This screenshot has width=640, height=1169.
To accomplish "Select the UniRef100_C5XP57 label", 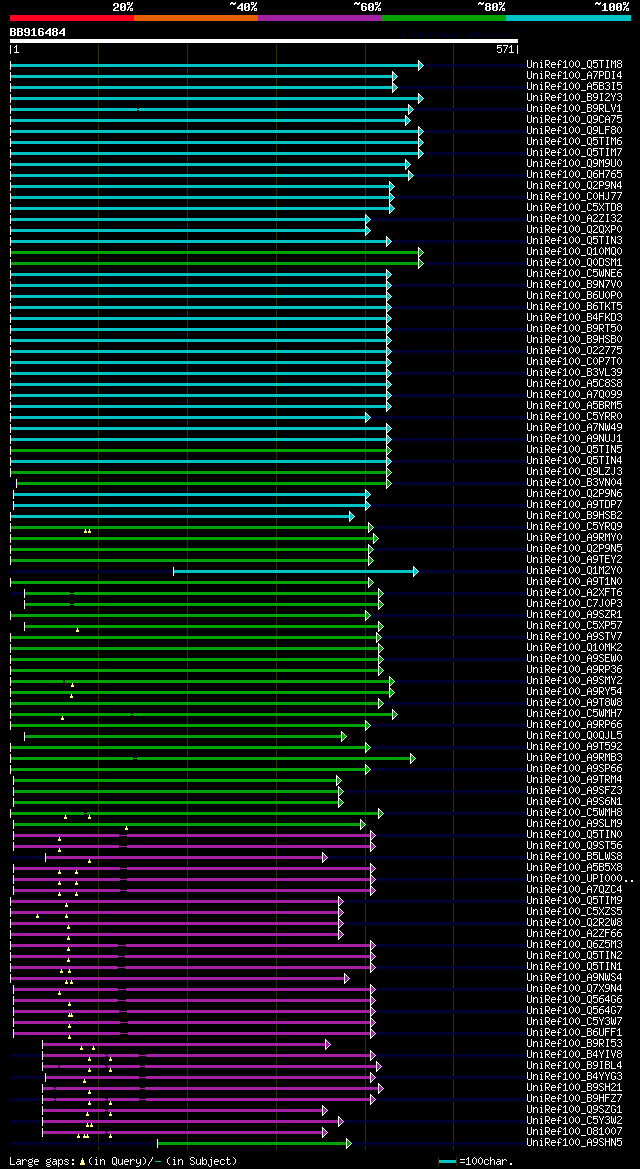I will [x=574, y=626].
